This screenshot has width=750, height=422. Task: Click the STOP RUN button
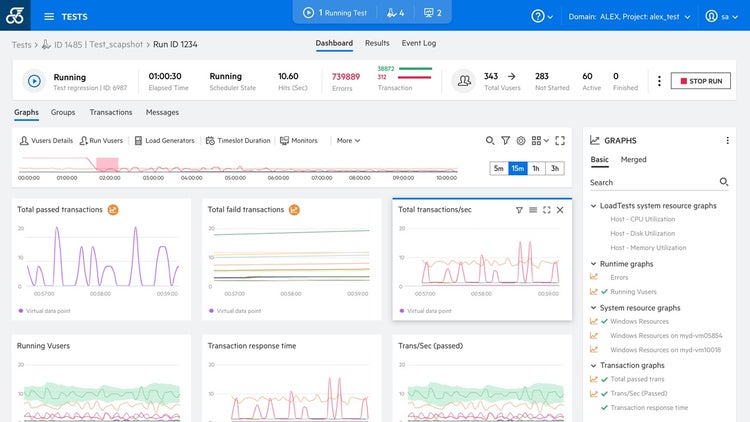tap(701, 81)
